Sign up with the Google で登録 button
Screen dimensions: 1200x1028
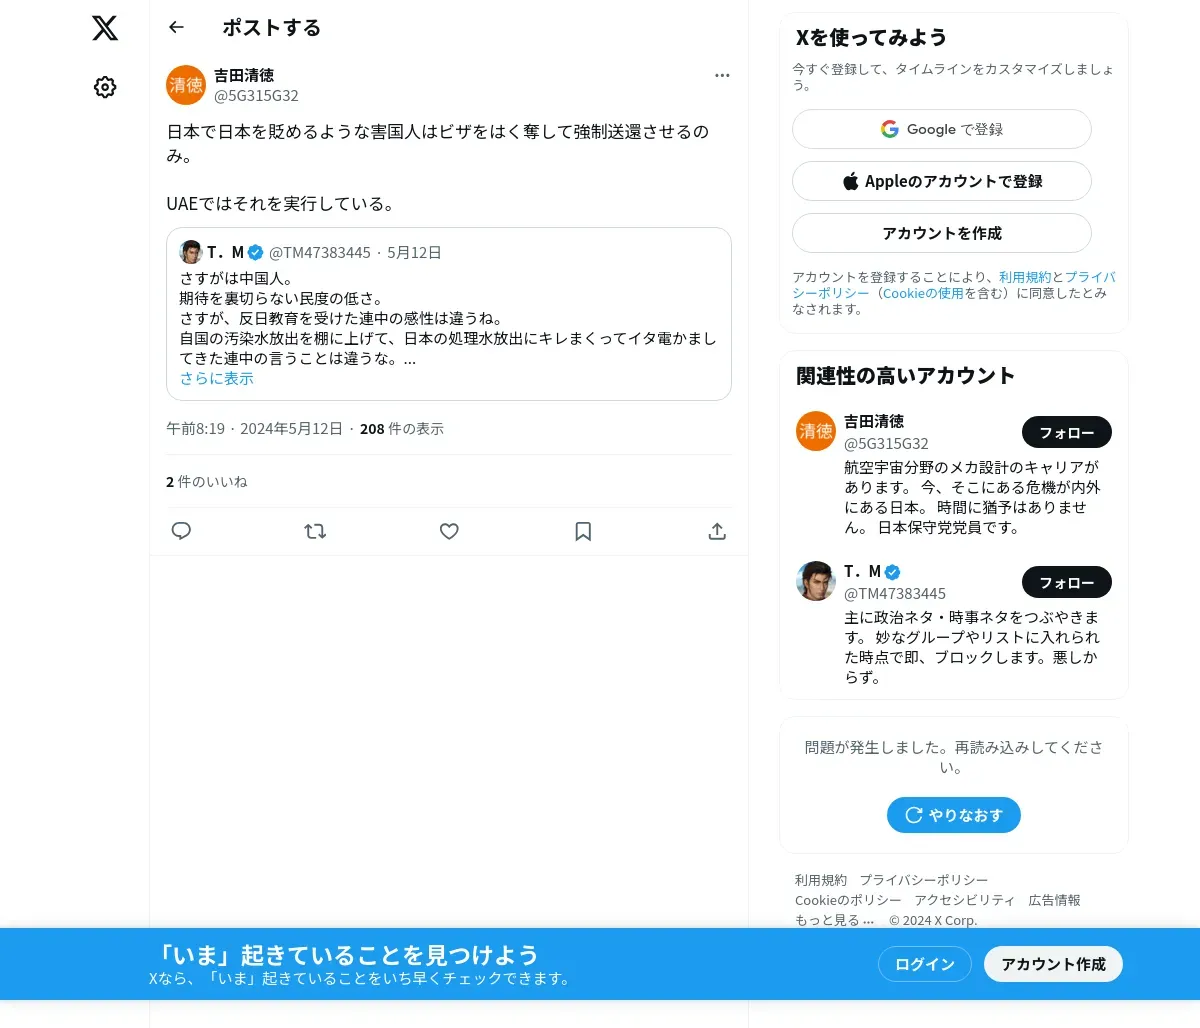pos(942,129)
